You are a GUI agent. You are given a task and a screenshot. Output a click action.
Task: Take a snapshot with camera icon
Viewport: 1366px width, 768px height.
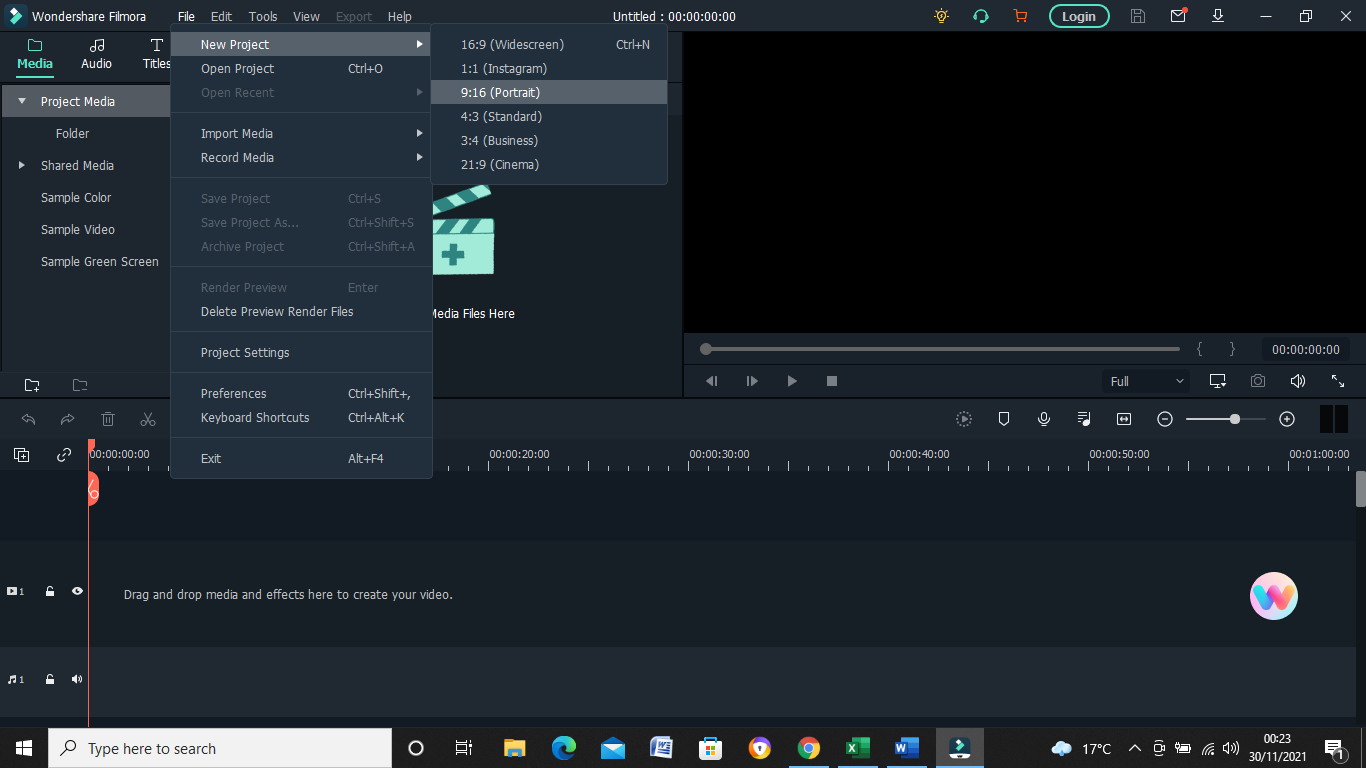pos(1258,381)
